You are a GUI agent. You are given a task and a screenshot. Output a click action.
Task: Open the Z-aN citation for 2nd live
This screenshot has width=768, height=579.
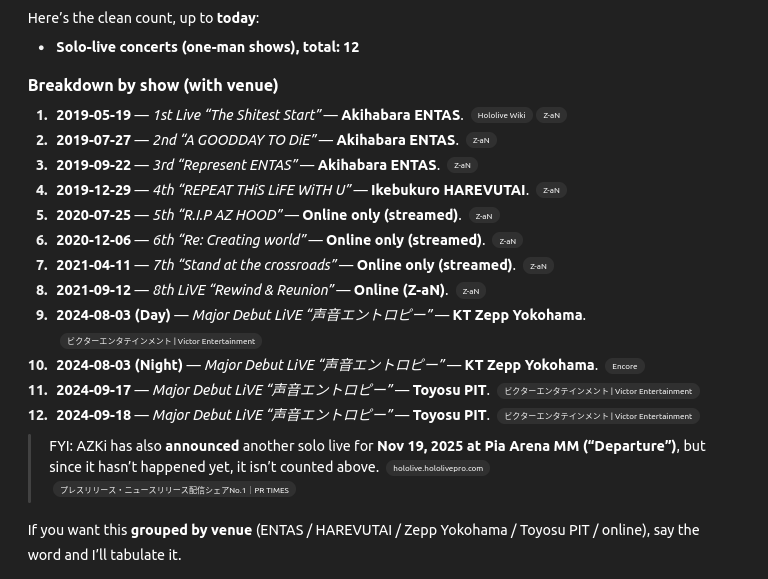click(481, 140)
